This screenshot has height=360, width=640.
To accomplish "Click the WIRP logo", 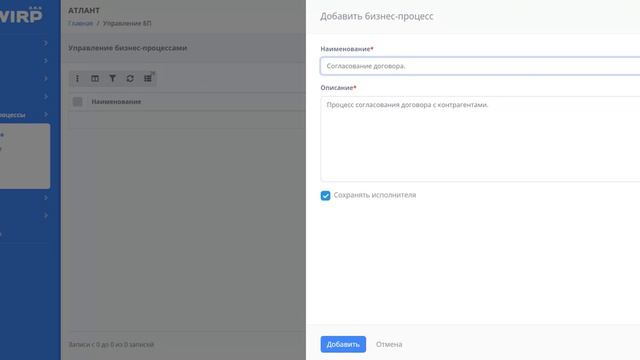I will click(21, 15).
